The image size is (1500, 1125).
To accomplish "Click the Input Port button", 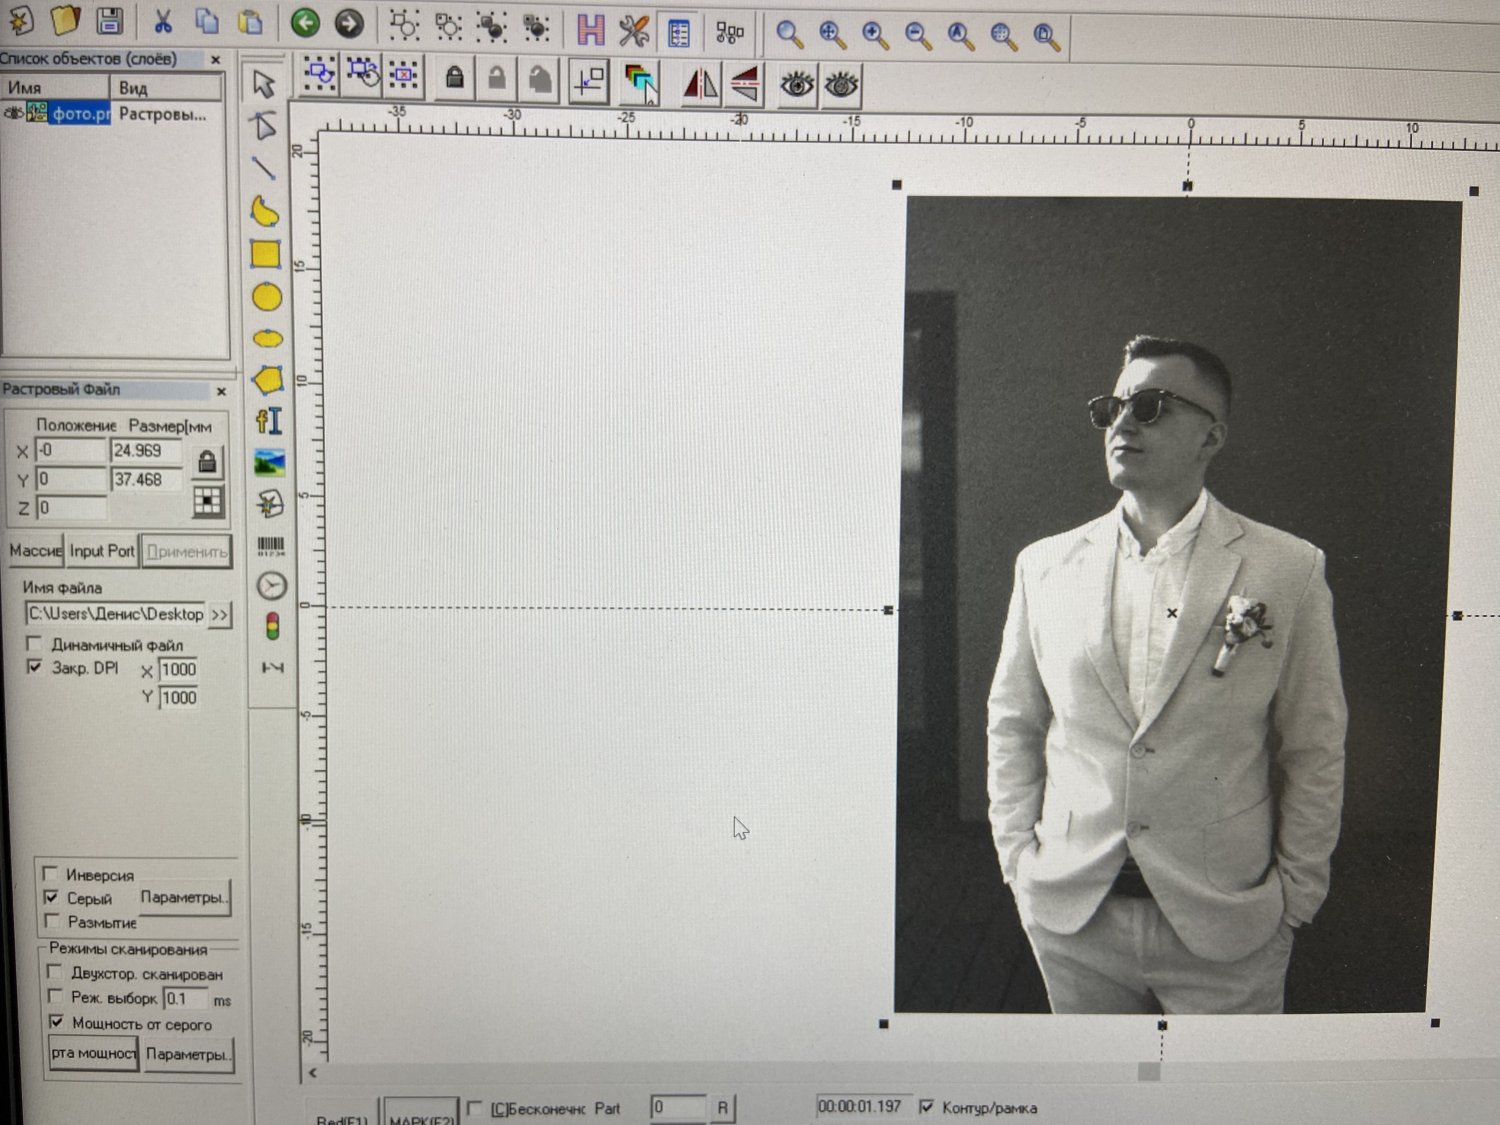I will [102, 551].
